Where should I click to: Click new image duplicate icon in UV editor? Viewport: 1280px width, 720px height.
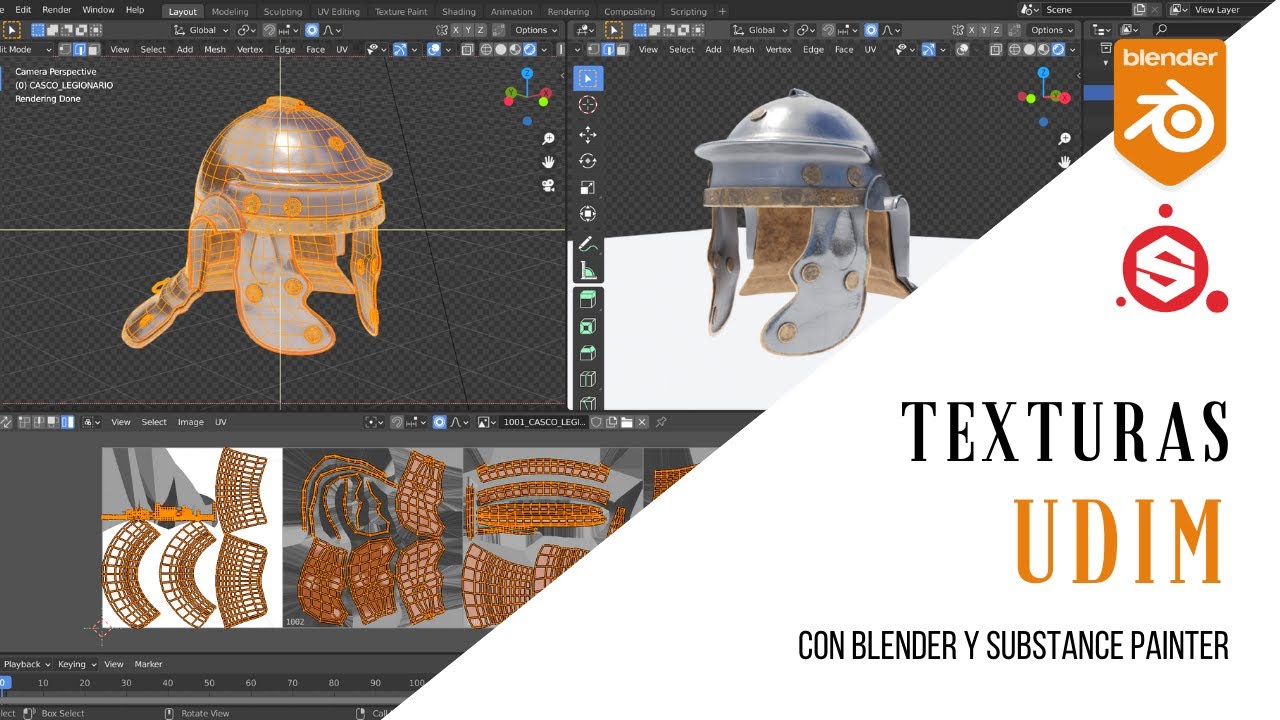click(x=611, y=422)
